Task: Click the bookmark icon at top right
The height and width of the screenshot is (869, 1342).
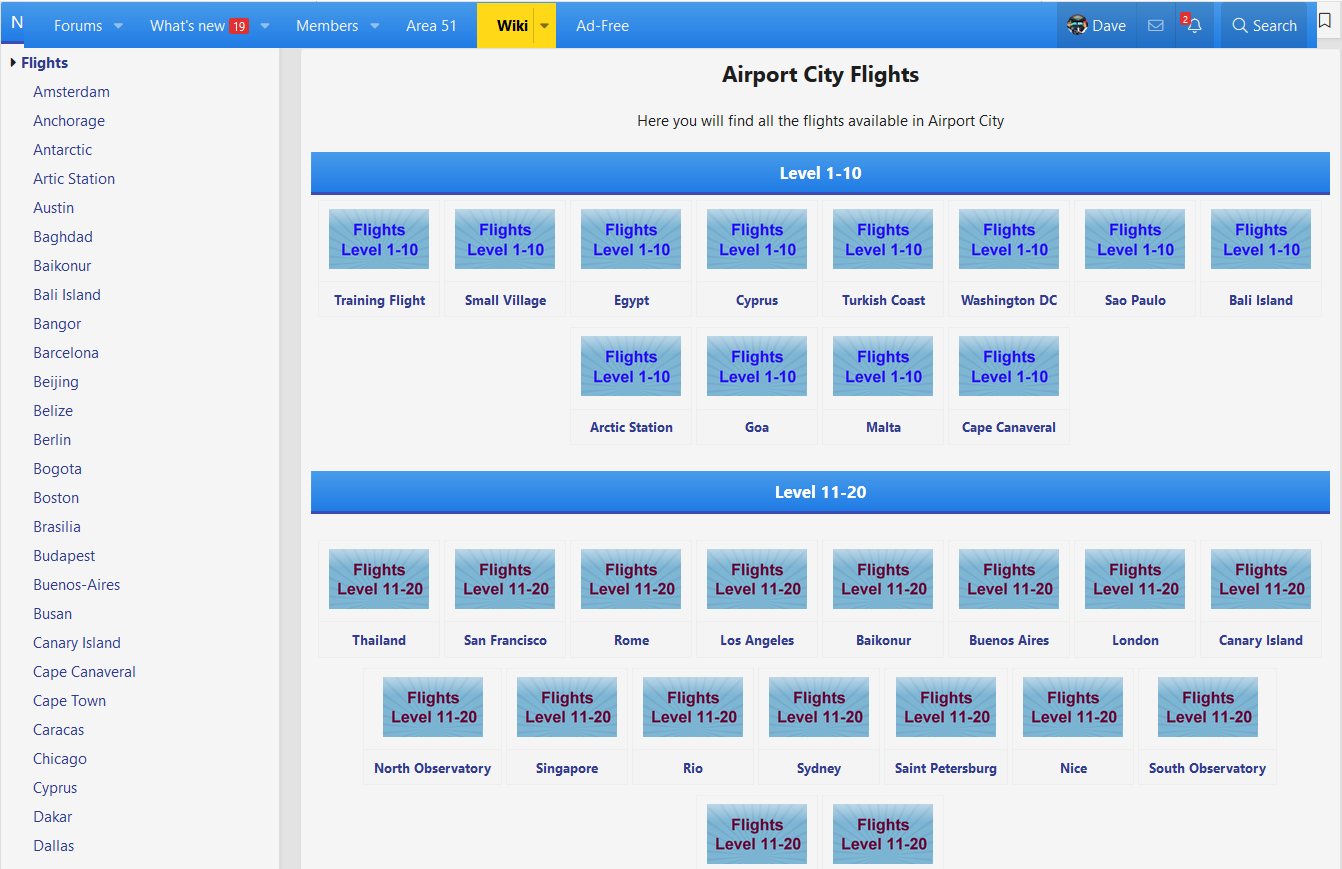Action: coord(1325,22)
